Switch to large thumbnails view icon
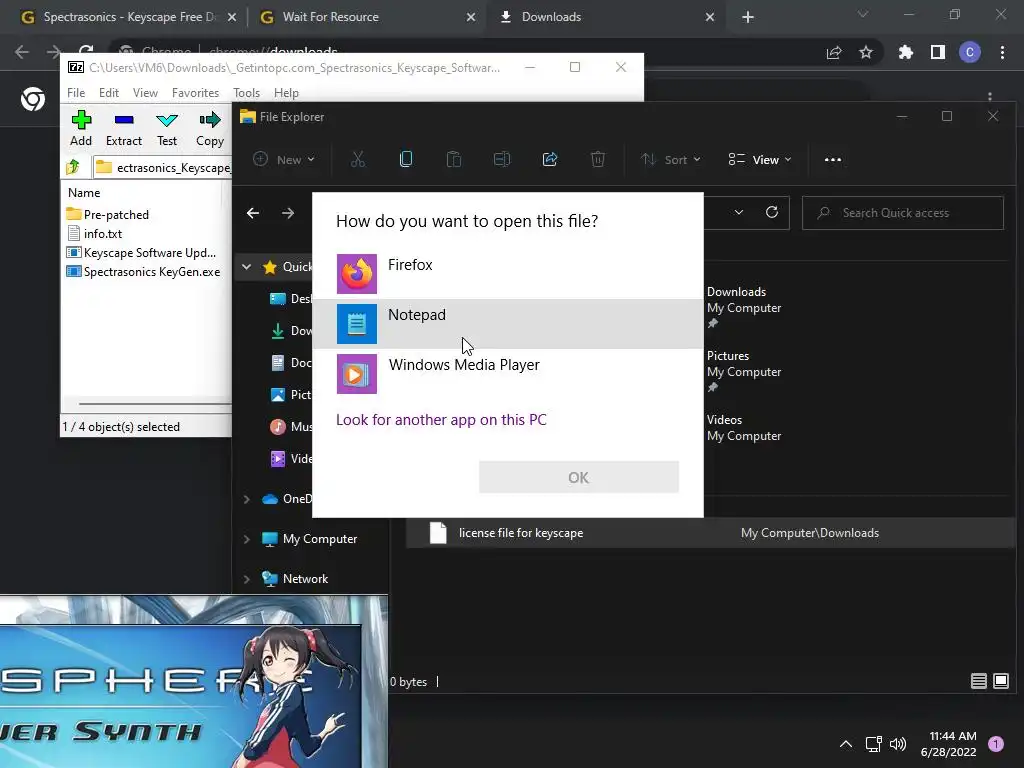1024x768 pixels. pos(1000,681)
